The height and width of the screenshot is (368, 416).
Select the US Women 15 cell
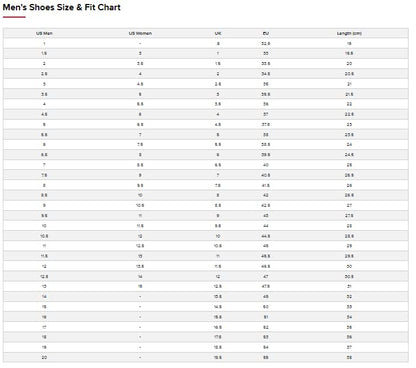click(140, 286)
